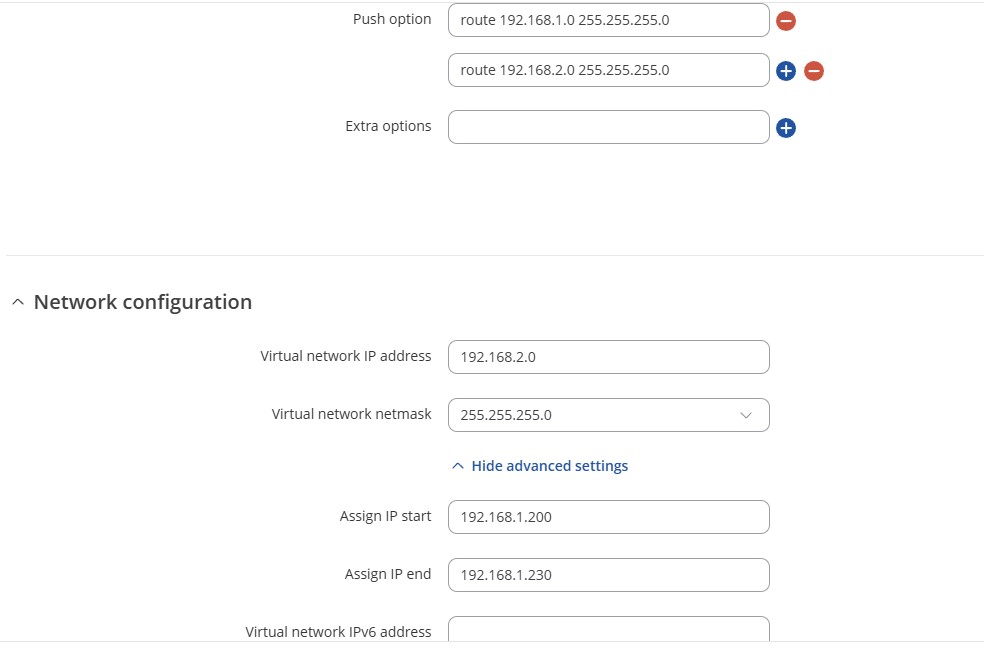Edit the Assign IP start field
The height and width of the screenshot is (648, 984).
[609, 517]
